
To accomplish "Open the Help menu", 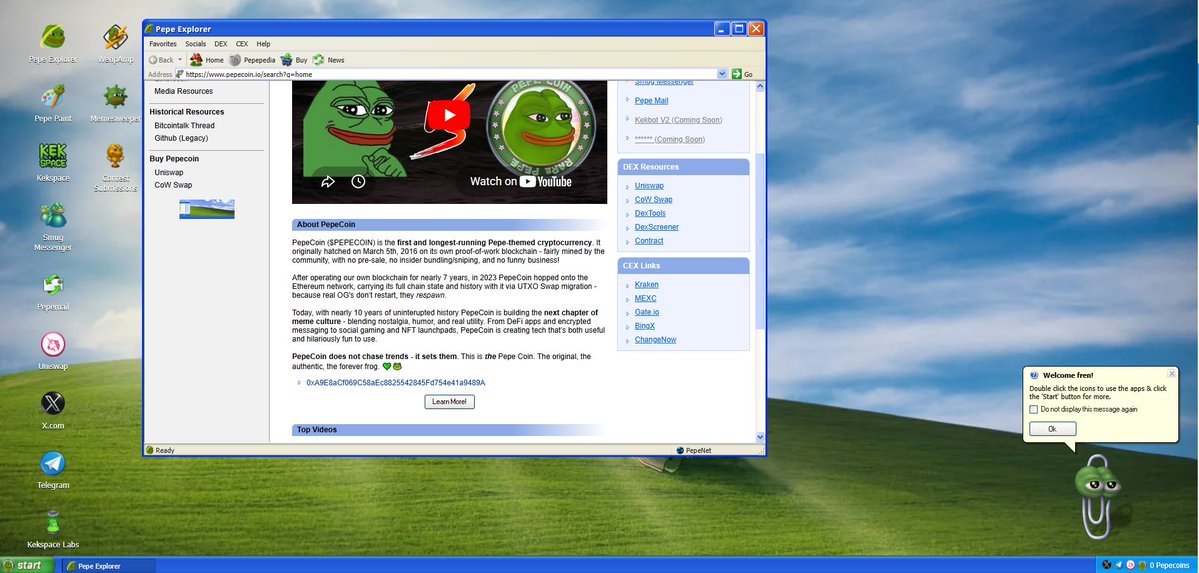I will point(263,44).
